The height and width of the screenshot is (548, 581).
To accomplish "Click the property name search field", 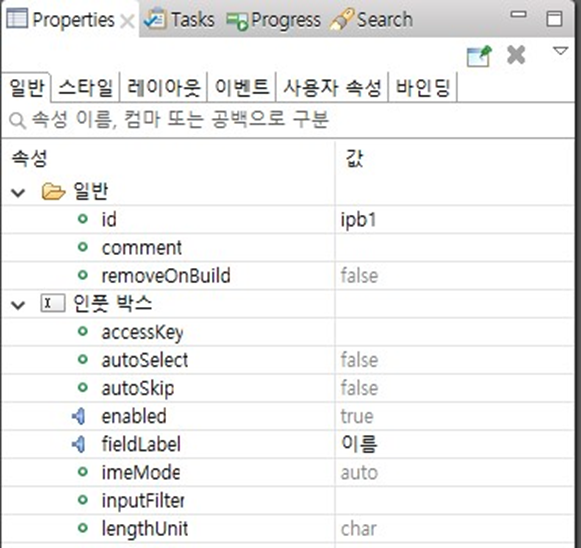I will (288, 120).
